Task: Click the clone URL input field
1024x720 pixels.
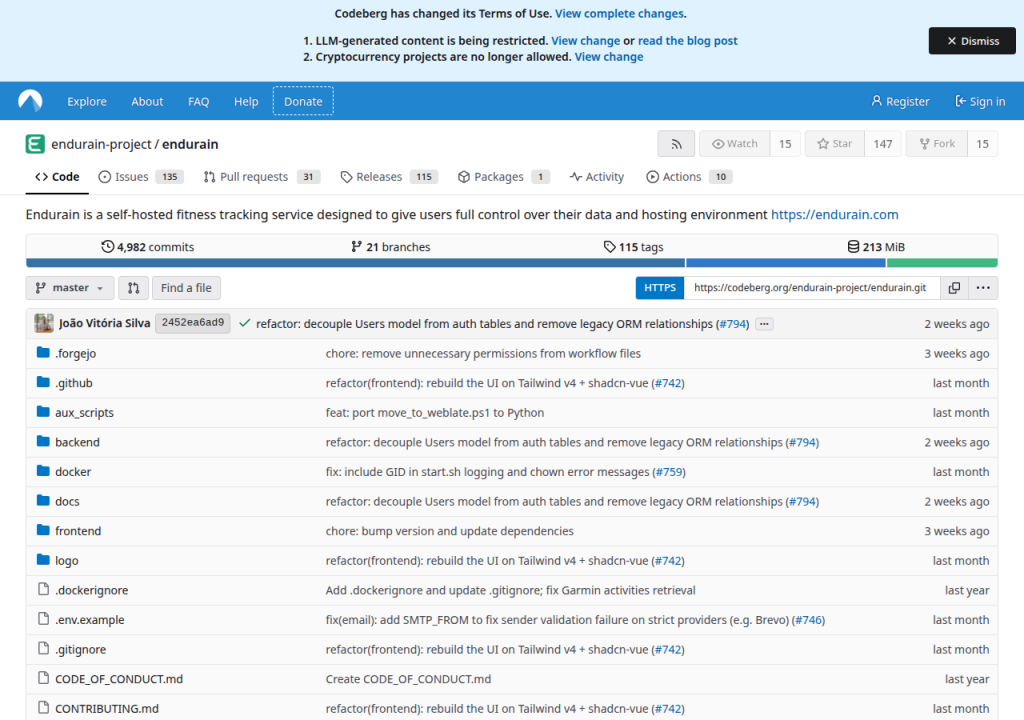Action: [812, 287]
